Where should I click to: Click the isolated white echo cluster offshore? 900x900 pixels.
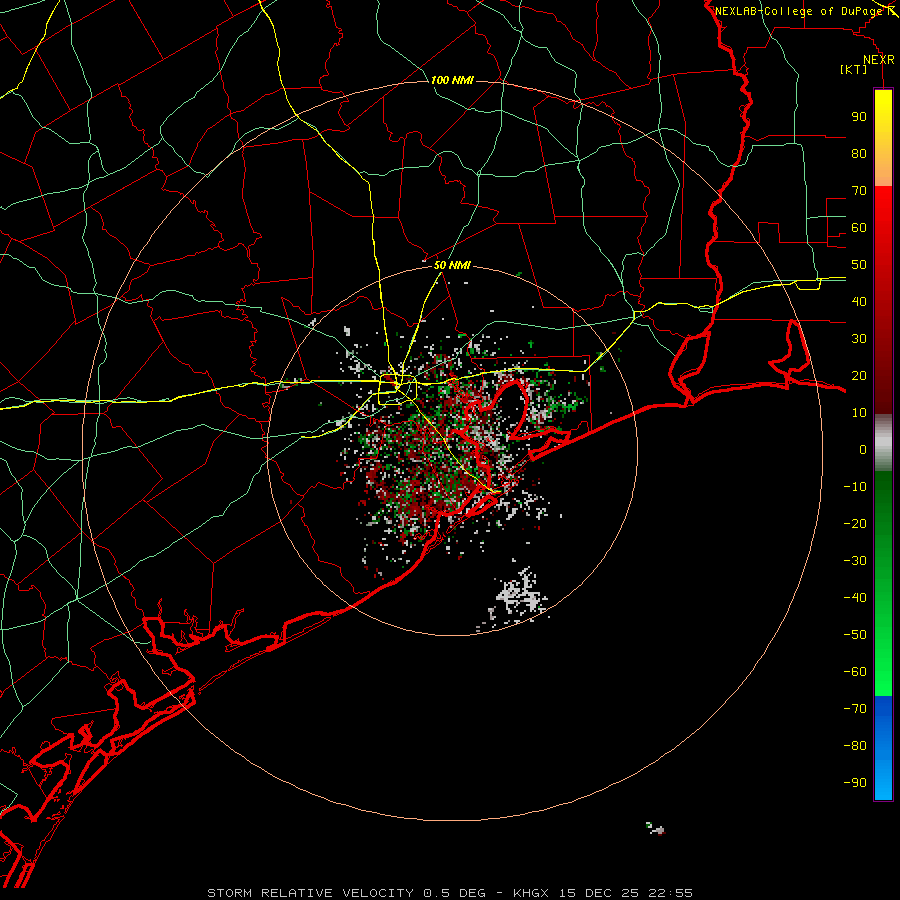point(518,596)
